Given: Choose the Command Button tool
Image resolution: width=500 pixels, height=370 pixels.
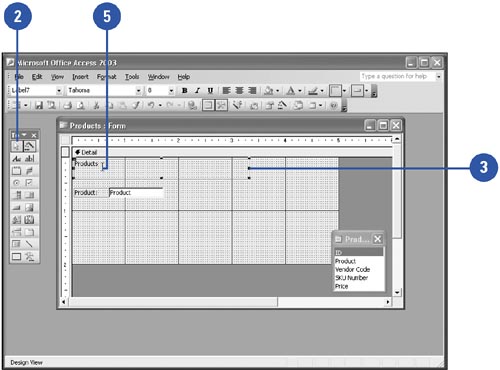Looking at the screenshot, I should (x=16, y=208).
